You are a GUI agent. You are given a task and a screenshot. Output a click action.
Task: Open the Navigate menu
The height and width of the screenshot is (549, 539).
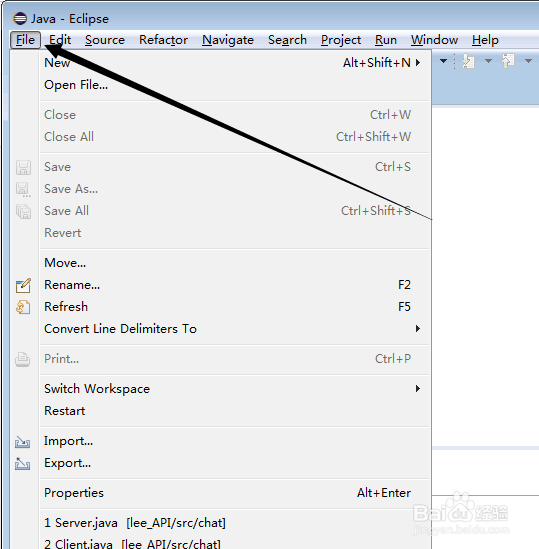[228, 40]
